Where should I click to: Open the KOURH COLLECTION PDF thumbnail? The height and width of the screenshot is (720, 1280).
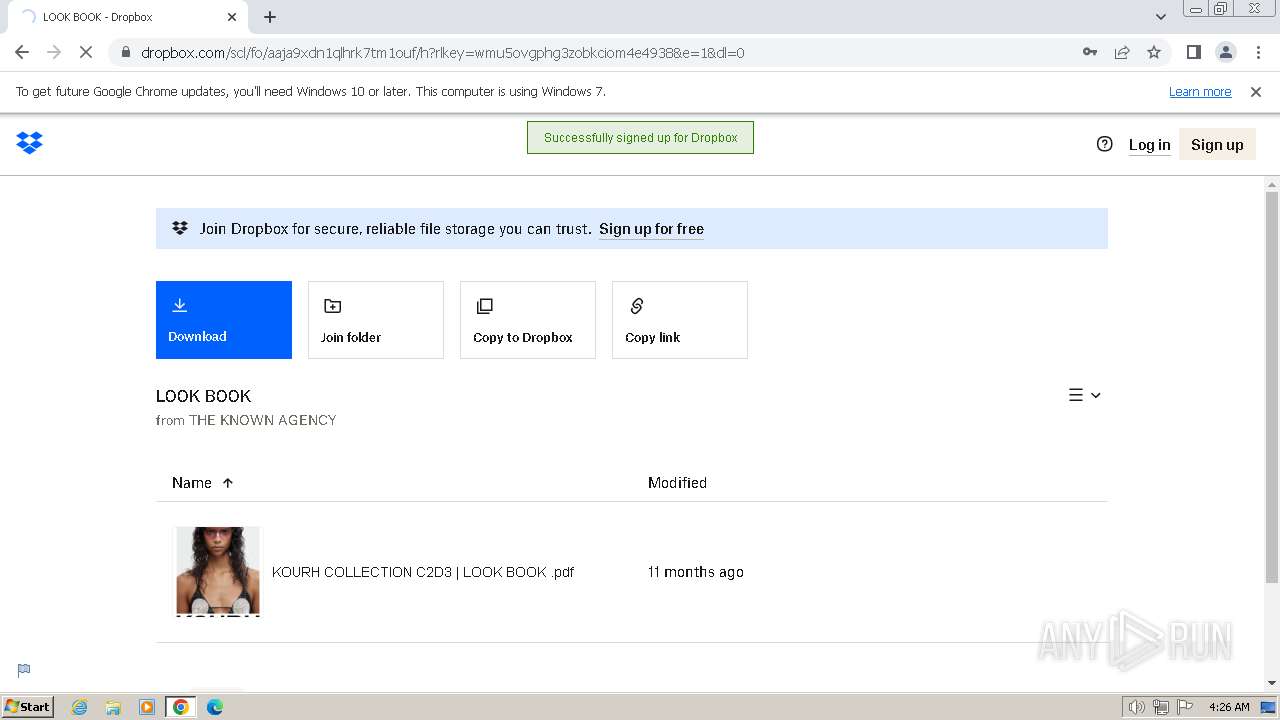[x=217, y=571]
